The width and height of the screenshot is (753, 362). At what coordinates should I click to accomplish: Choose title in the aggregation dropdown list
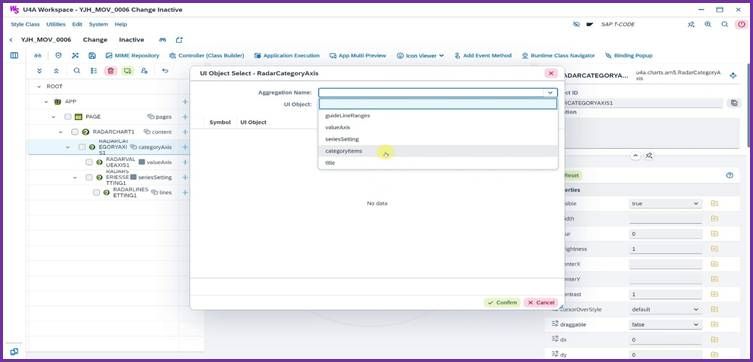(x=438, y=163)
